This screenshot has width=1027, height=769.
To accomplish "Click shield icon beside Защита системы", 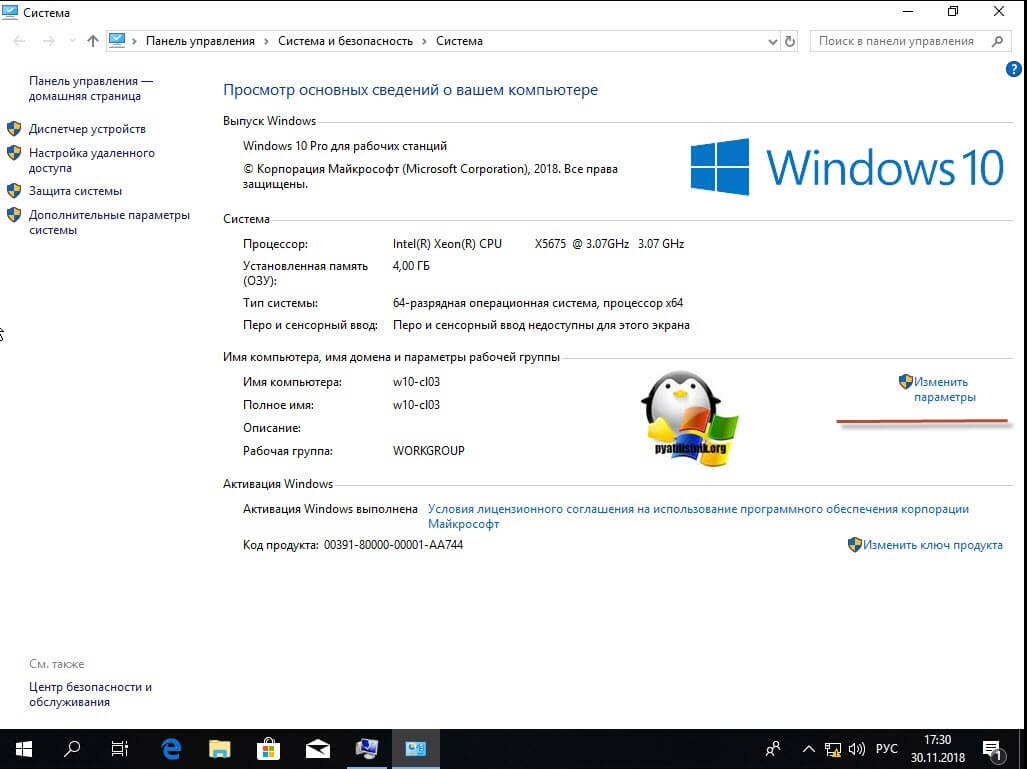I will [x=14, y=191].
